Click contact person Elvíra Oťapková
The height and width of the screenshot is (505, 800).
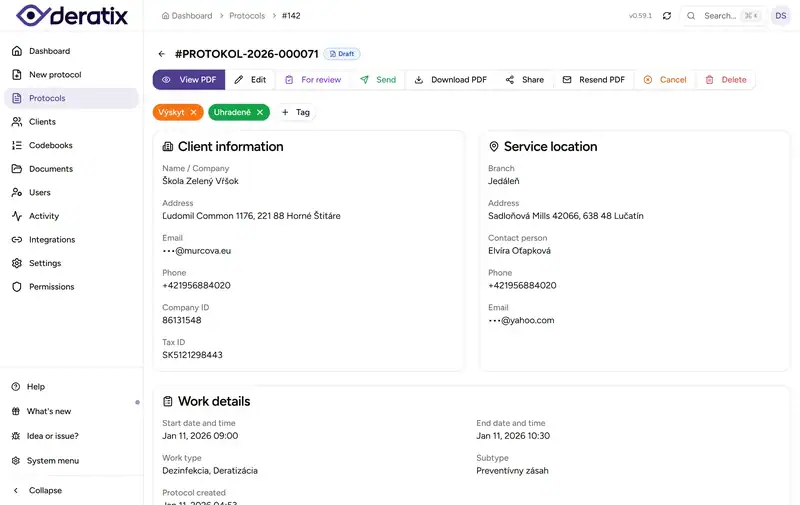coord(519,251)
